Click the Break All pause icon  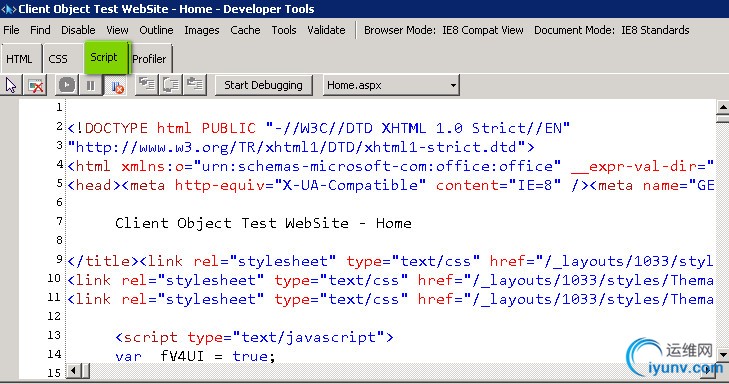pyautogui.click(x=91, y=86)
